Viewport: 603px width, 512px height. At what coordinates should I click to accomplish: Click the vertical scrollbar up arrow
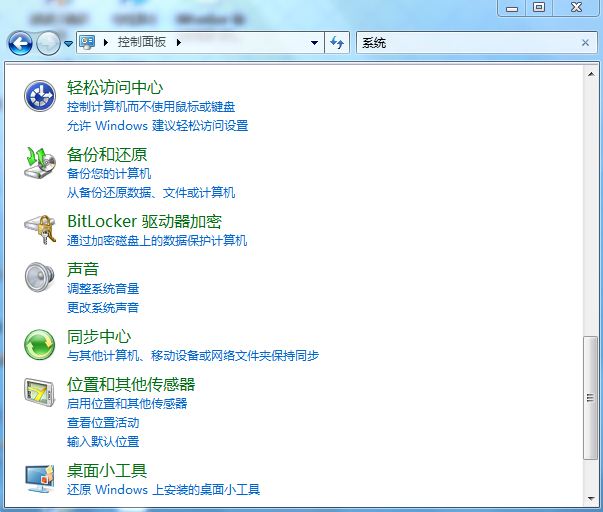coord(591,74)
